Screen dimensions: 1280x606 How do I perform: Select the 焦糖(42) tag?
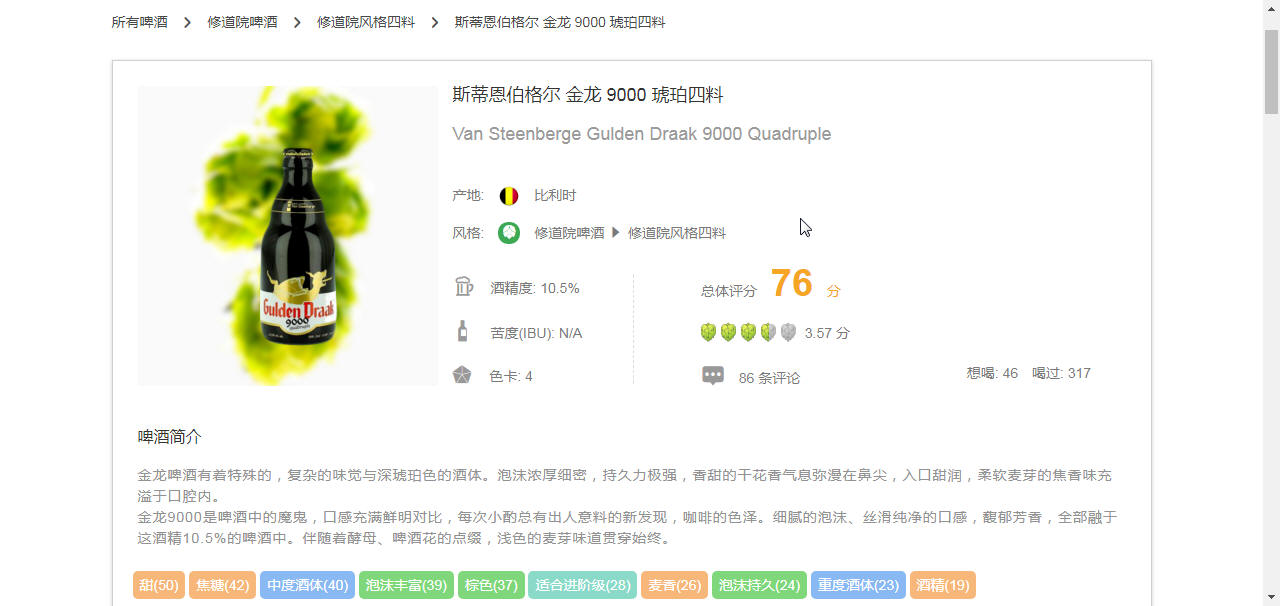tap(223, 585)
